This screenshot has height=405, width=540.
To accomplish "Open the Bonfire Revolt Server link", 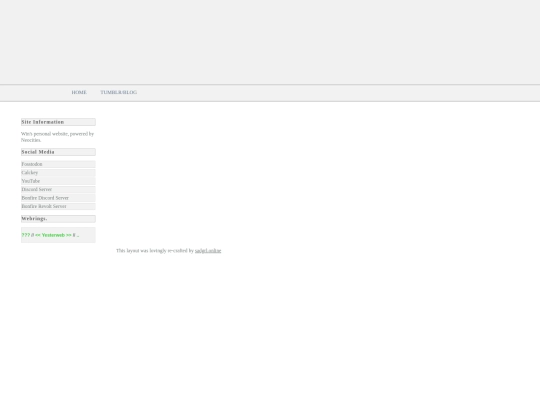I will pos(58,206).
